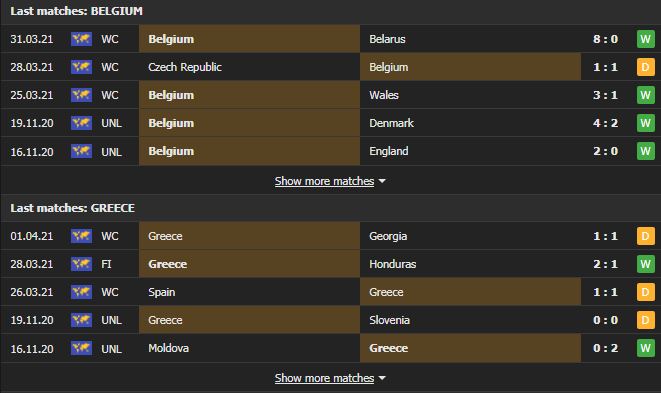Open the 0 : 2 score of Moldova vs Greece
661x393 pixels.
pyautogui.click(x=605, y=348)
